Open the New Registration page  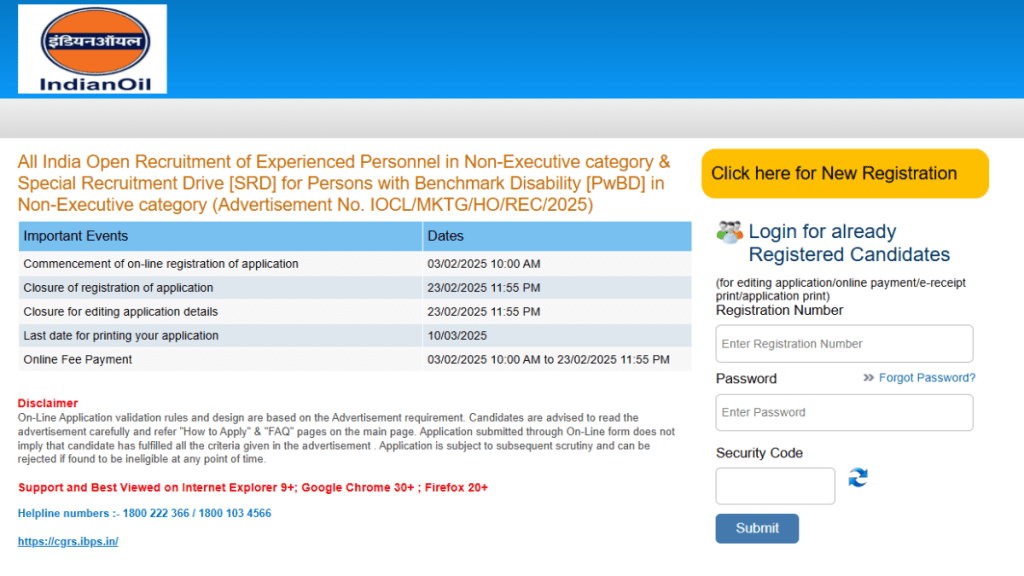[844, 174]
